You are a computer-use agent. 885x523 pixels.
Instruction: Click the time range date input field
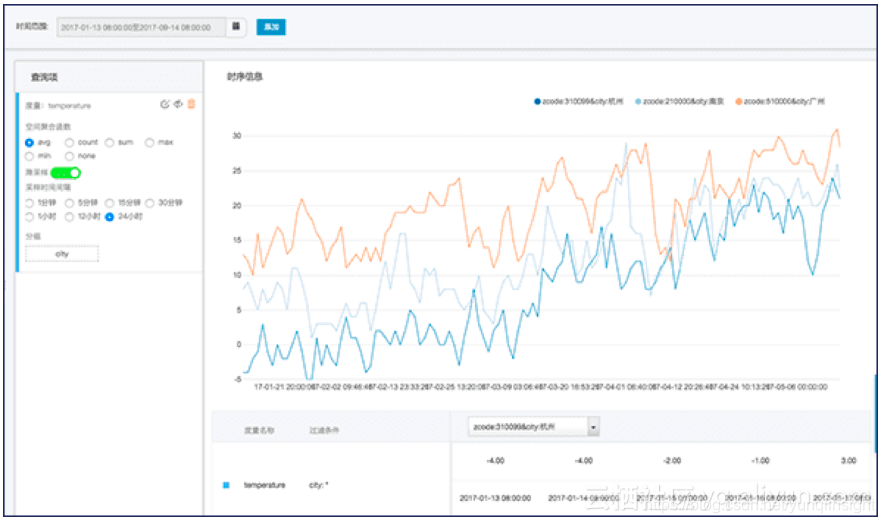(x=141, y=27)
